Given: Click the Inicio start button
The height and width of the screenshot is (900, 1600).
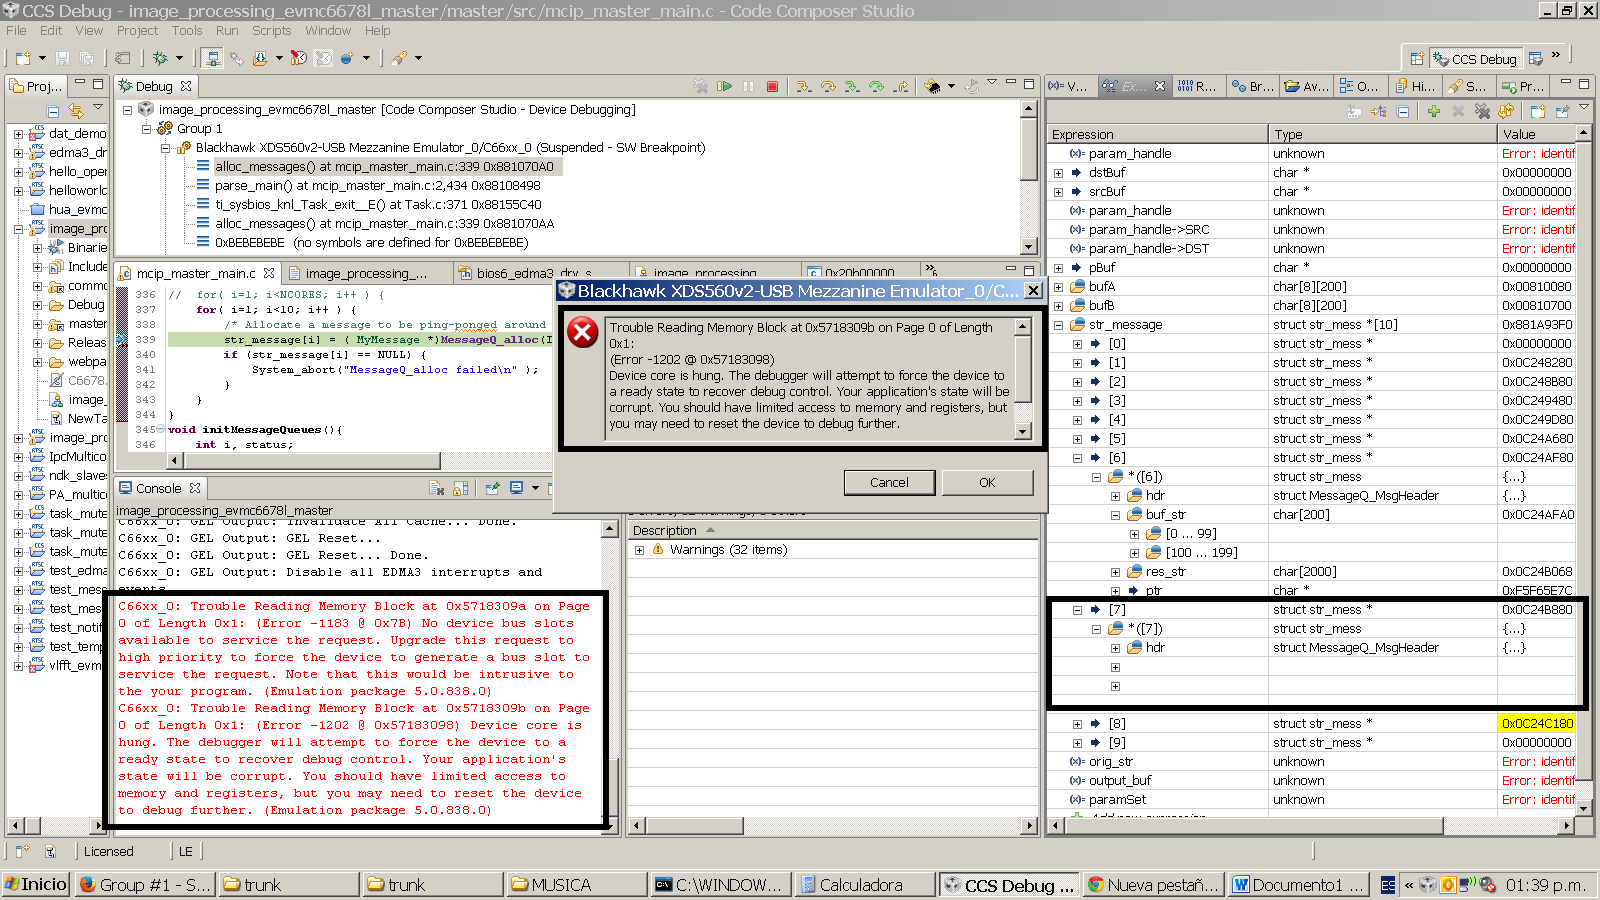Looking at the screenshot, I should (x=35, y=884).
